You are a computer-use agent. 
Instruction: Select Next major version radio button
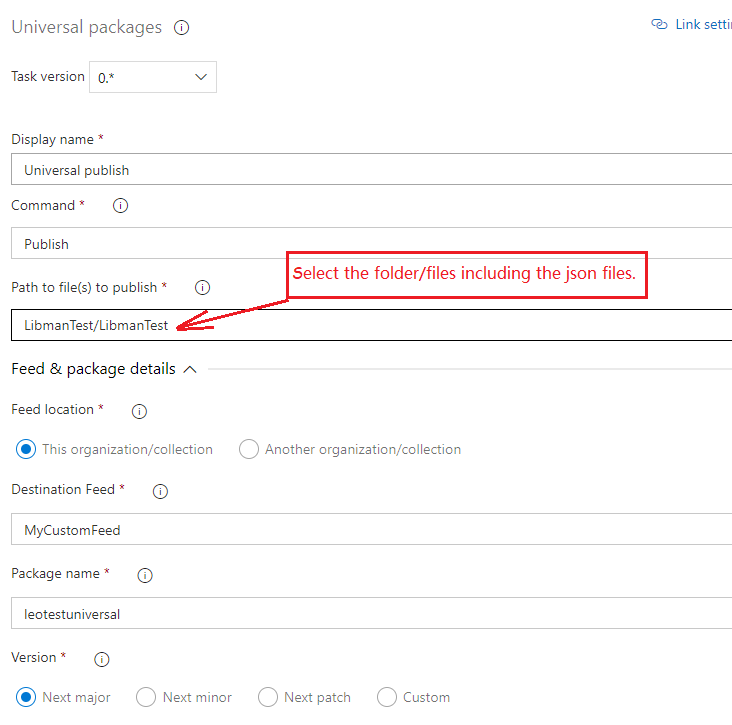[x=26, y=697]
